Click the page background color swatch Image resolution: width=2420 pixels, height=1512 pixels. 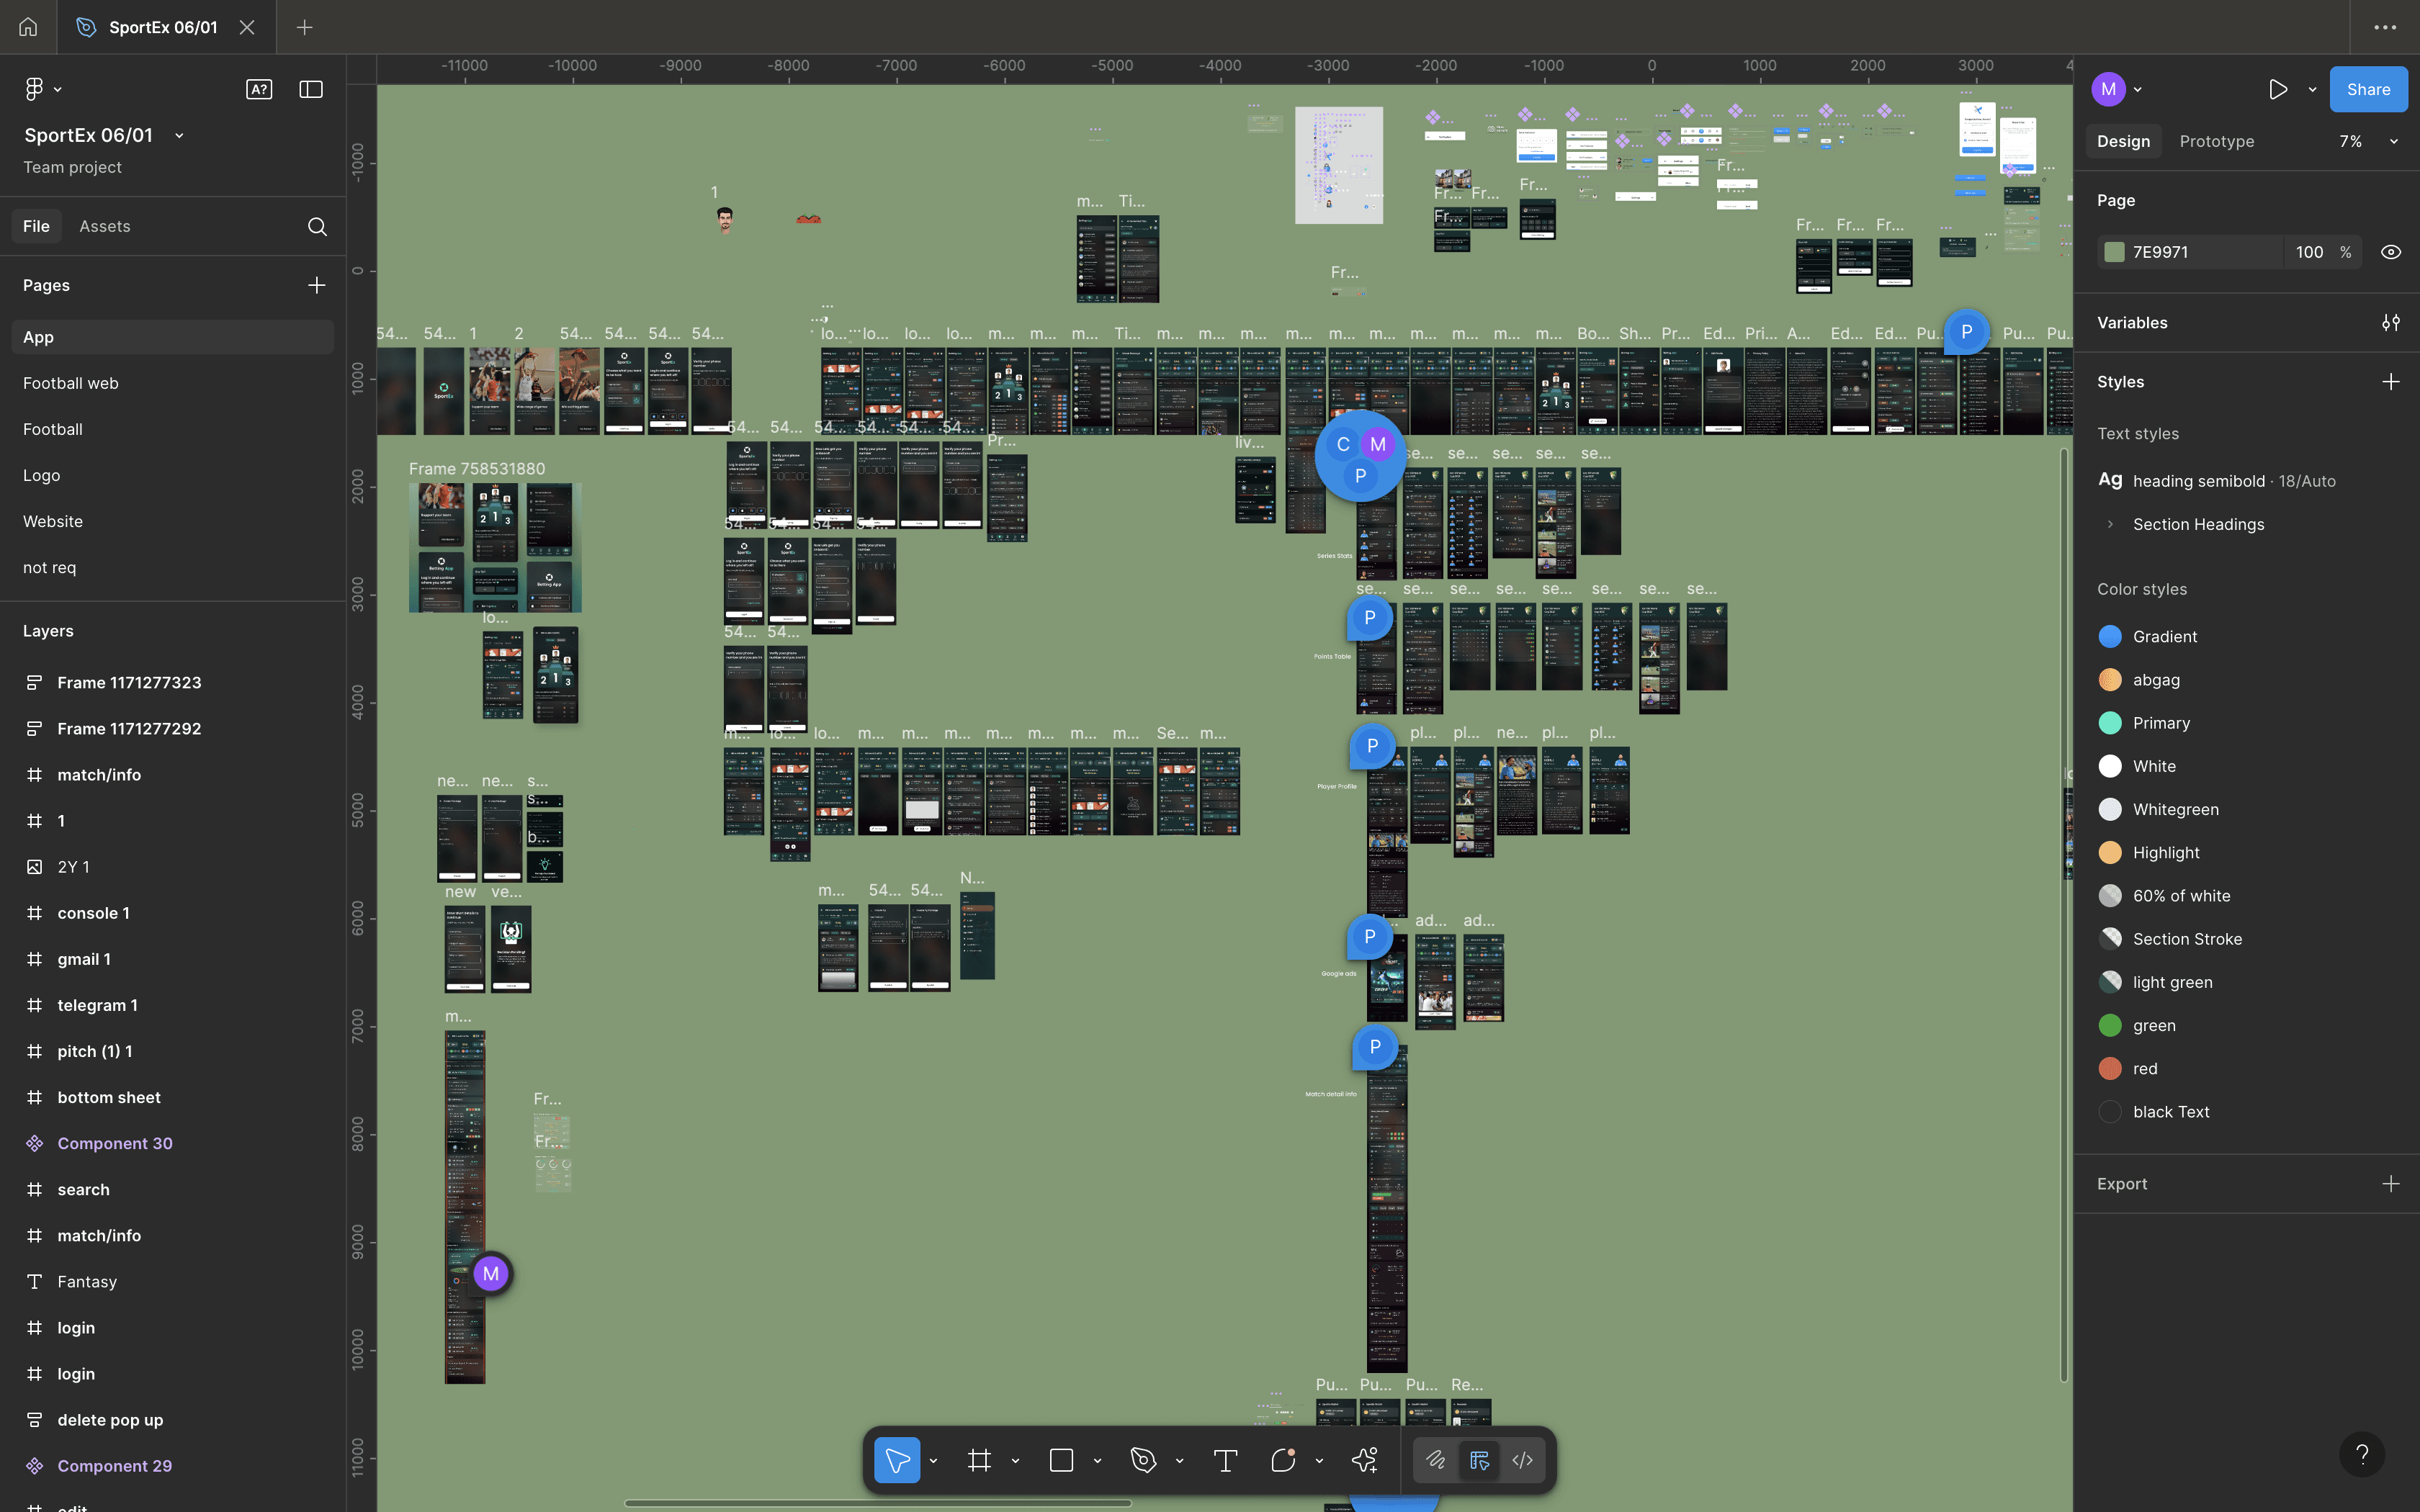(x=2114, y=252)
